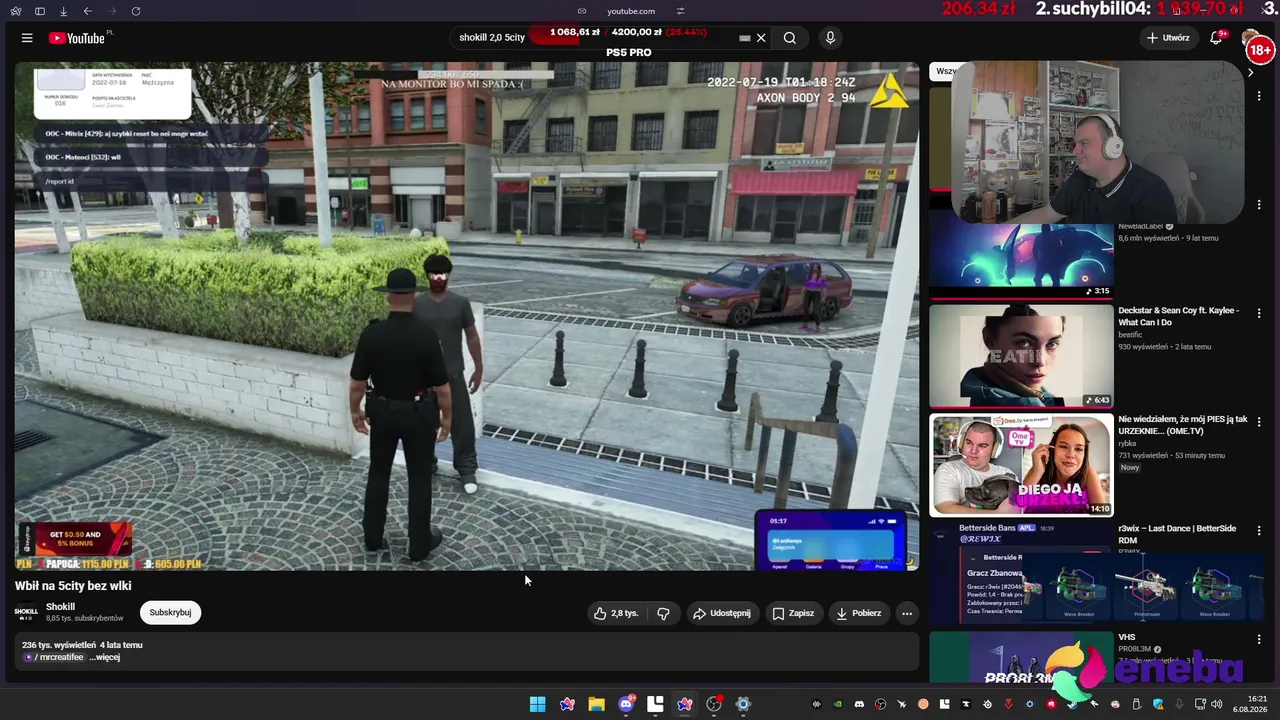Open the YouTube guide hamburger menu

(x=27, y=38)
